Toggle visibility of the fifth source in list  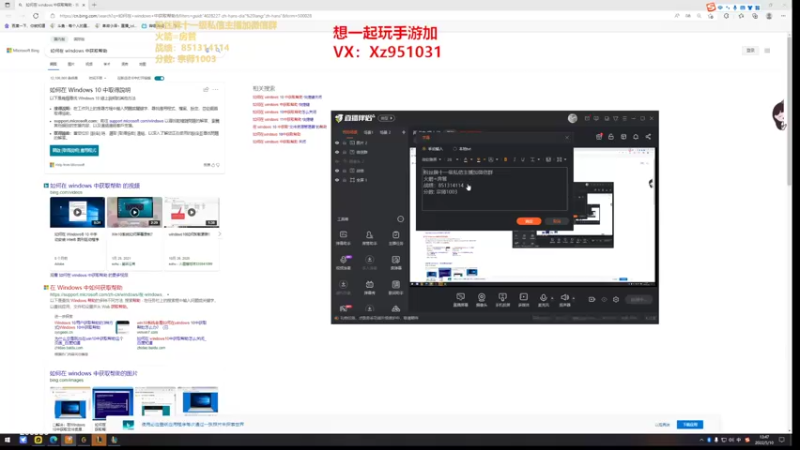click(337, 180)
